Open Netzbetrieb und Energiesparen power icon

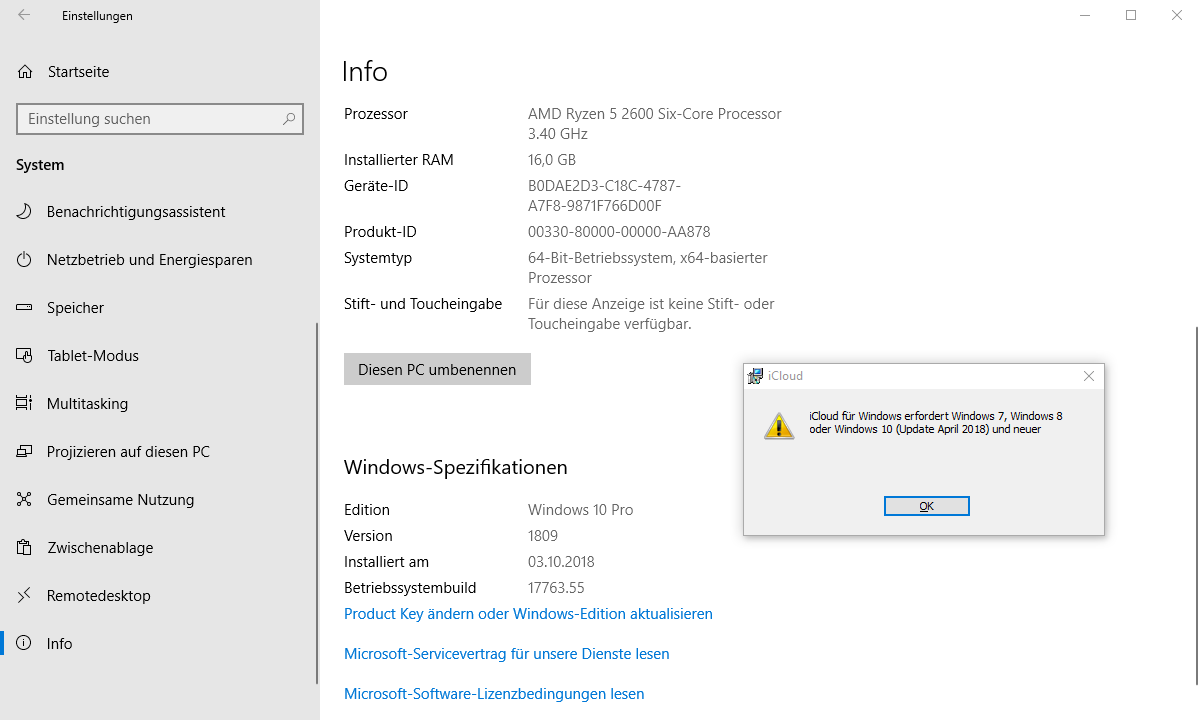pos(25,260)
